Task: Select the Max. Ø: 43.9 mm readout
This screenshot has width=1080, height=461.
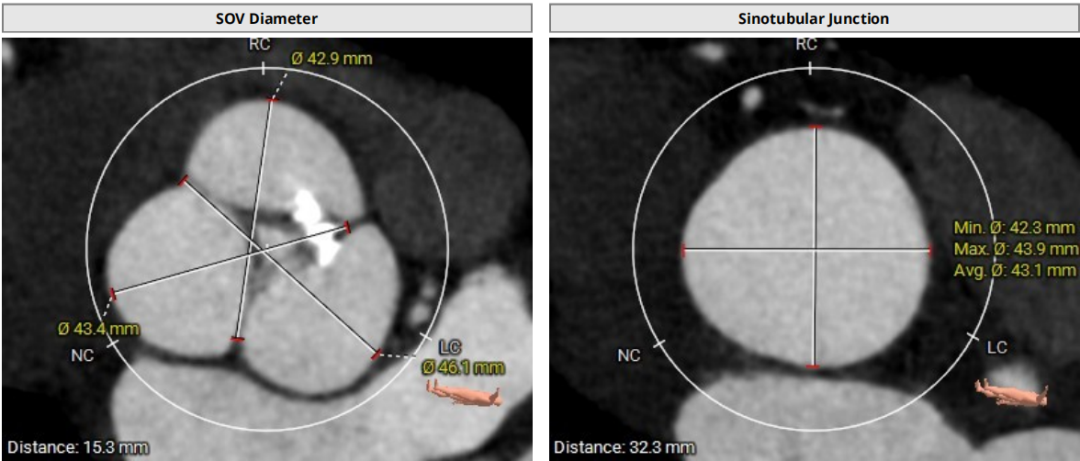Action: (1015, 248)
